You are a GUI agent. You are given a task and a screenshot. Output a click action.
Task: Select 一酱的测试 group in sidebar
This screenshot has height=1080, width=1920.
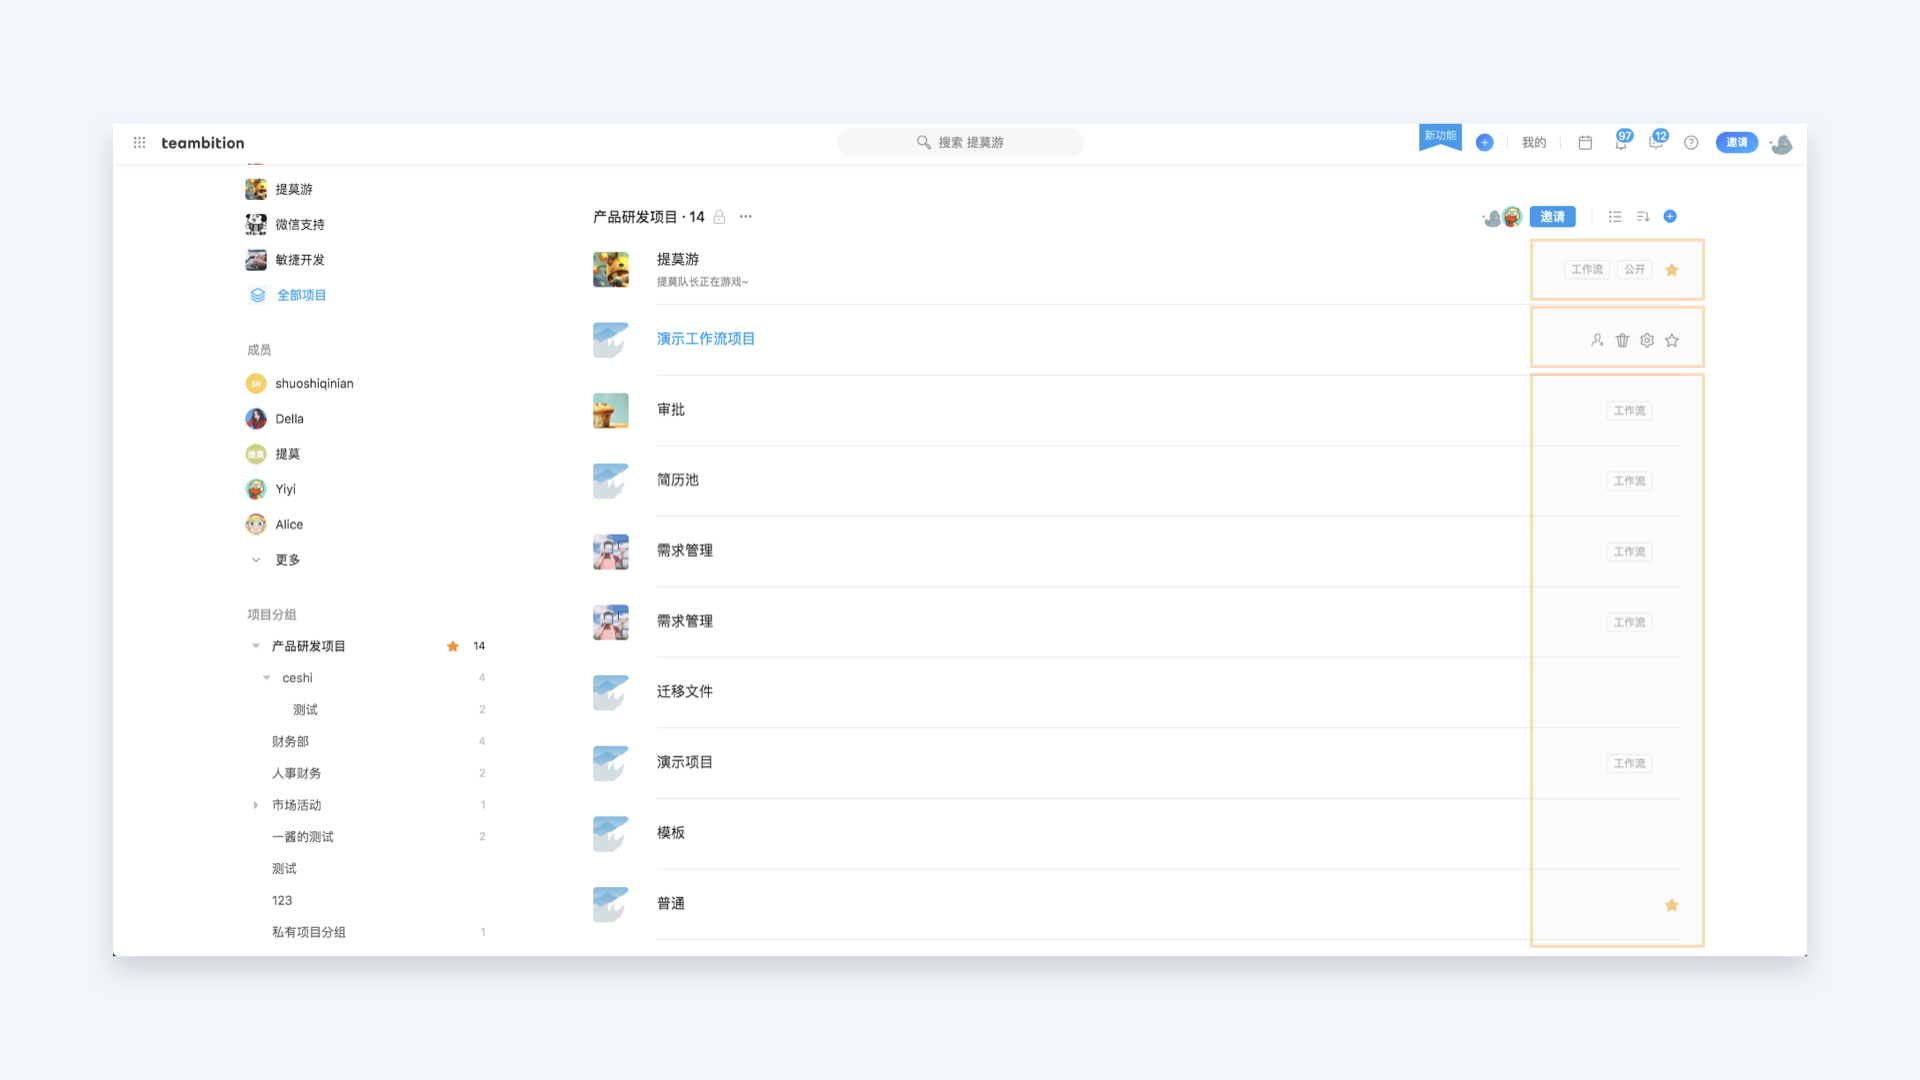click(303, 837)
